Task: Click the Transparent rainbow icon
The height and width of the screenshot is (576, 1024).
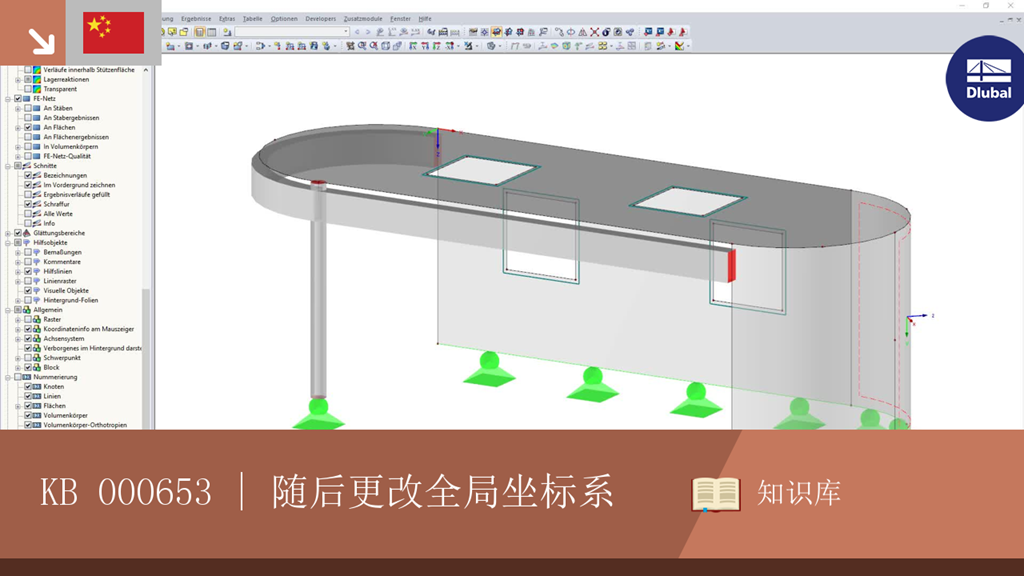Action: [37, 89]
